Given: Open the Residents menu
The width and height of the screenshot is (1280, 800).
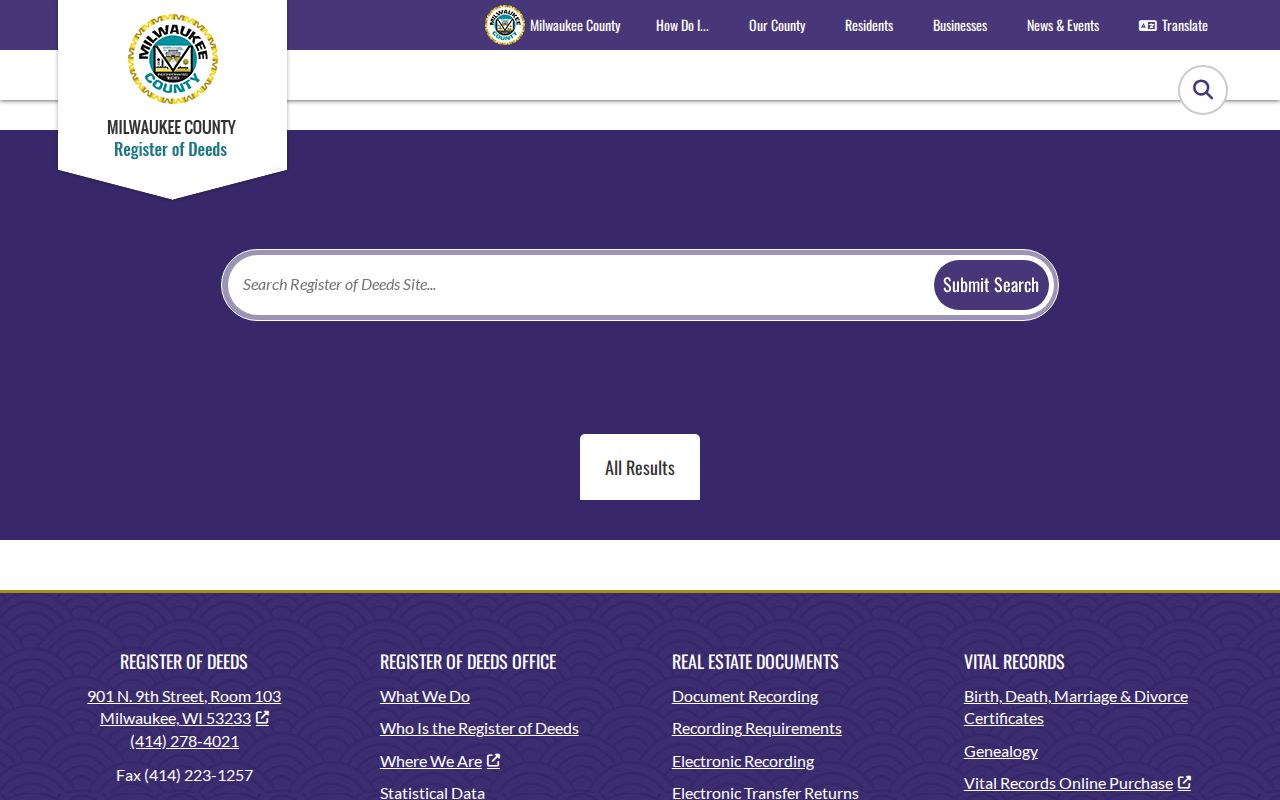Looking at the screenshot, I should [x=869, y=26].
